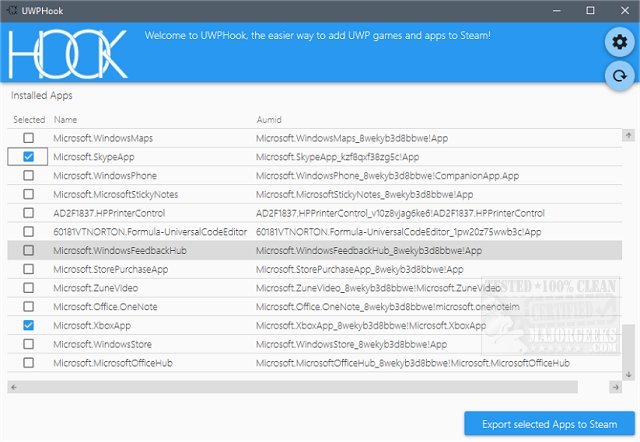Image resolution: width=640 pixels, height=442 pixels.
Task: Select the Microsoft.SkypeApp name cell
Action: [94, 157]
